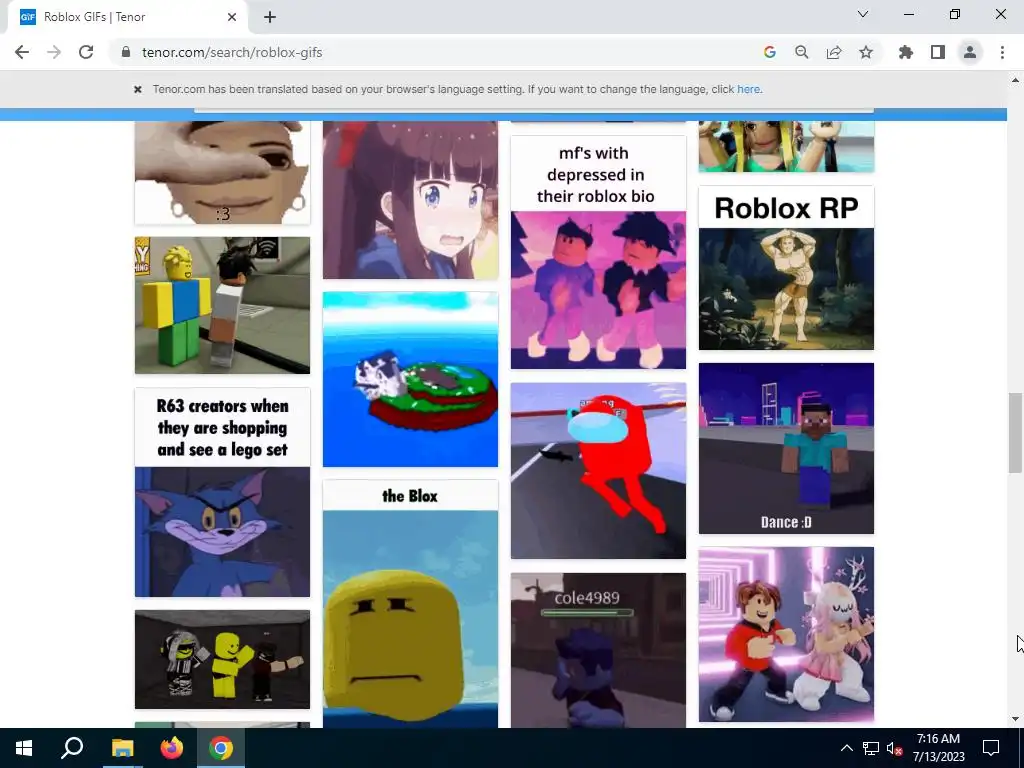The image size is (1024, 768).
Task: Open the yellow noob beside laptop GIF
Action: coord(222,305)
